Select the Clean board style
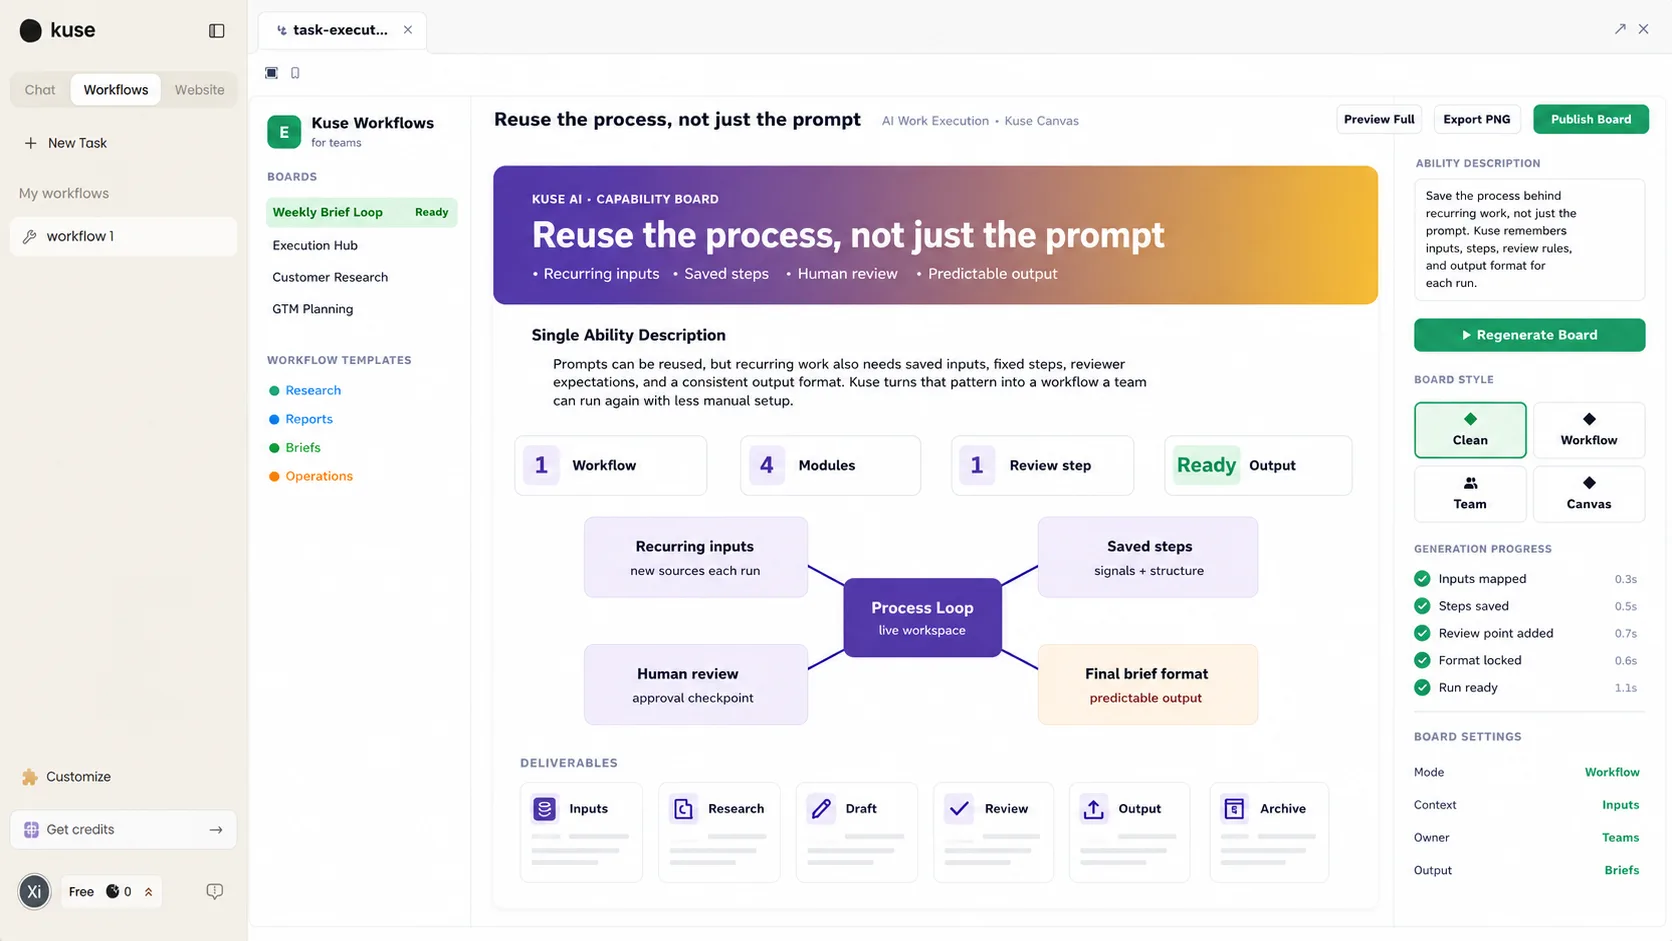Viewport: 1672px width, 941px height. click(x=1470, y=430)
